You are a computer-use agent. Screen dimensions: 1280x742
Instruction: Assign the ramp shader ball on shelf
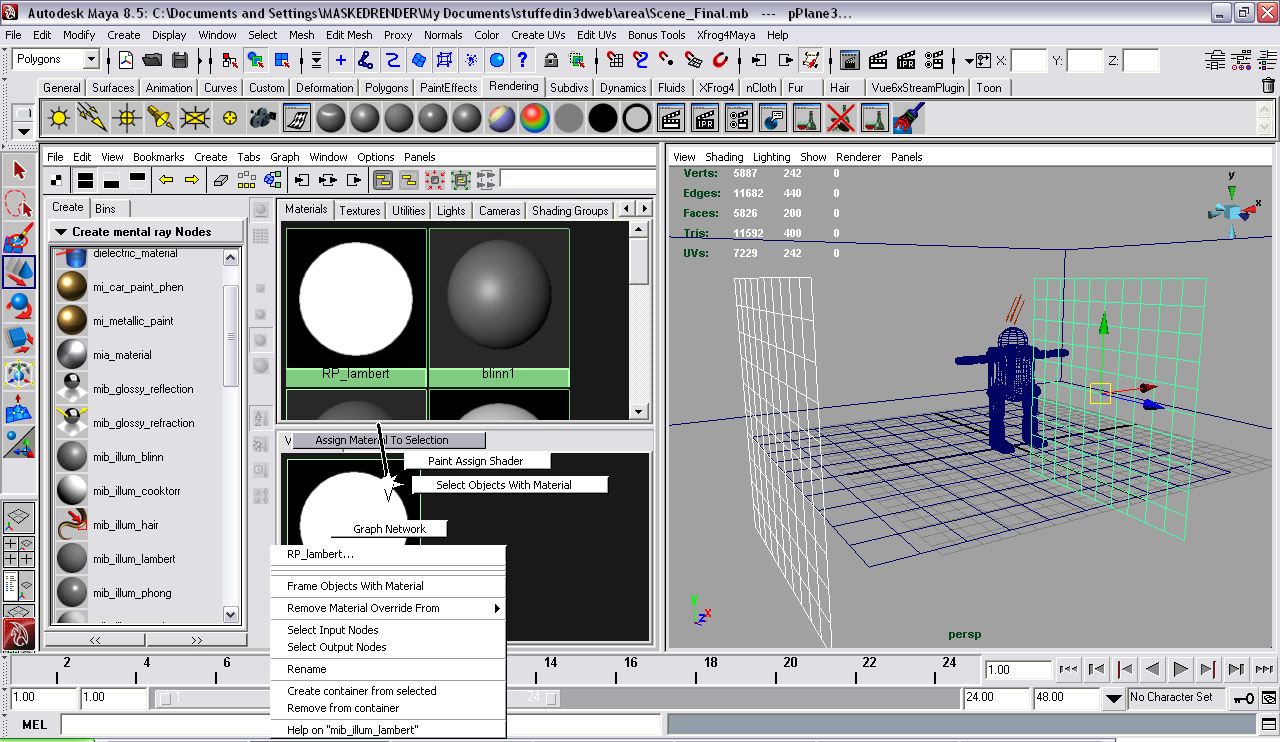[x=534, y=119]
